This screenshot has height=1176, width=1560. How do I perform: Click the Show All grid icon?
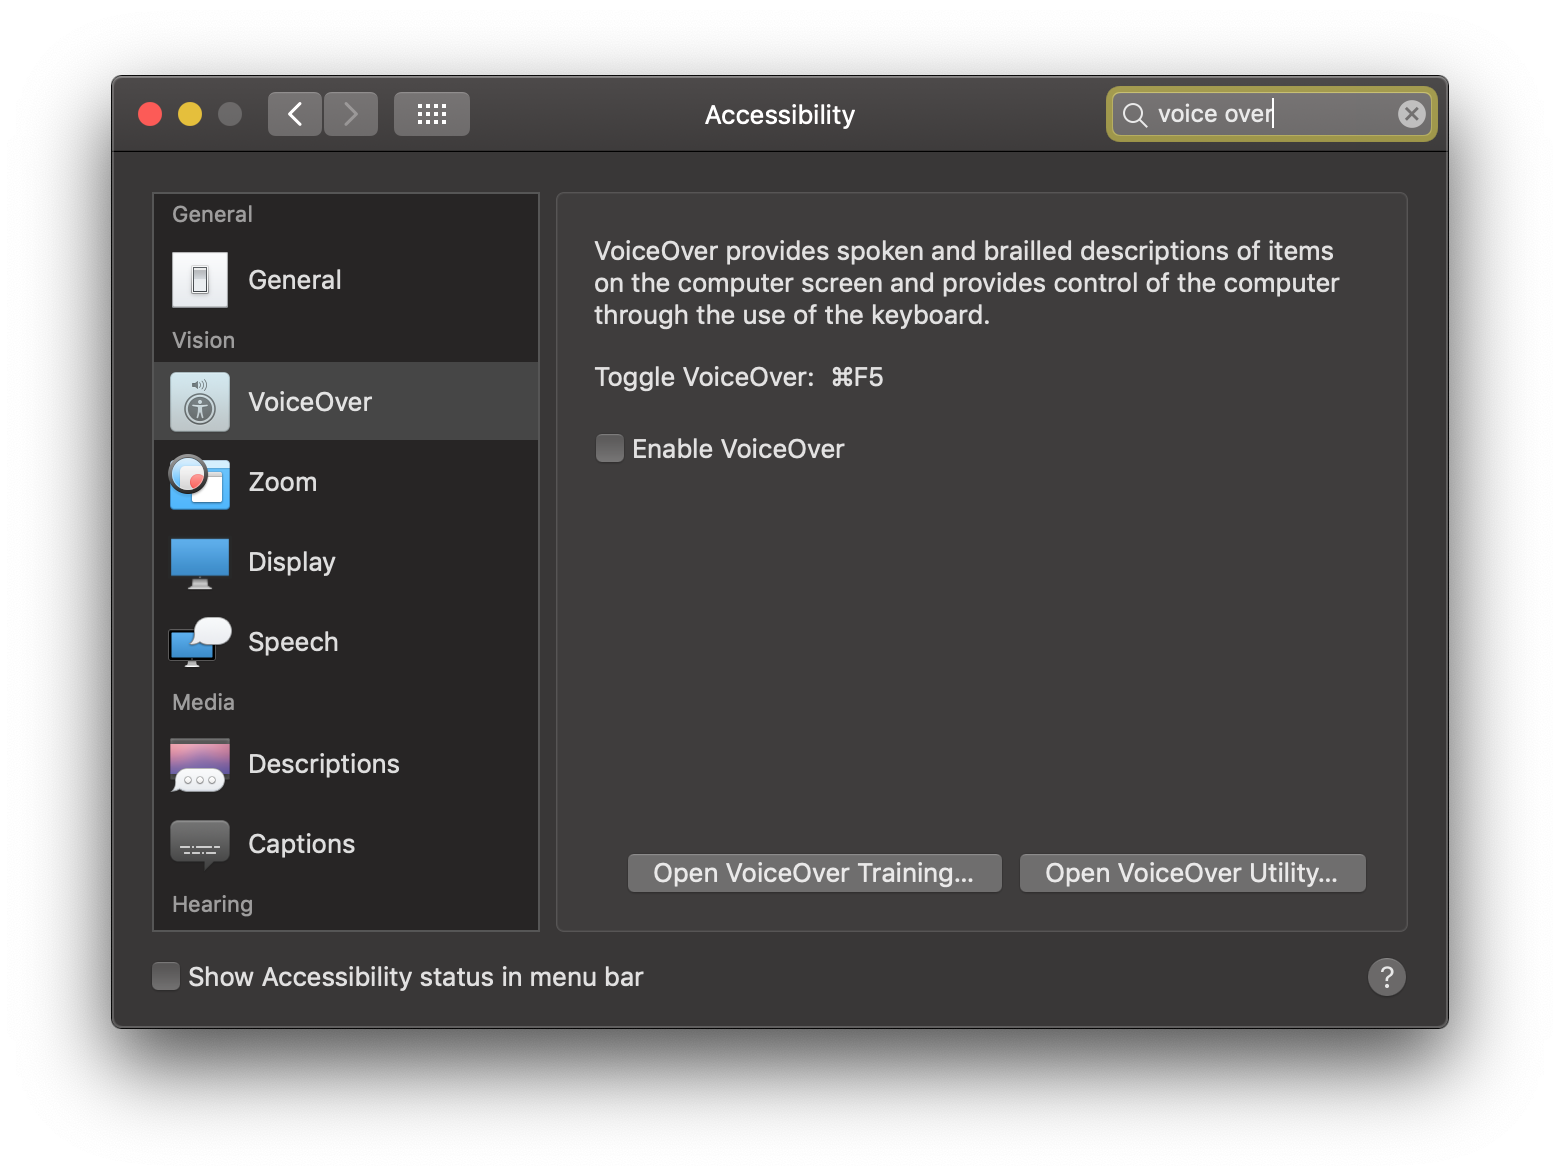pos(431,113)
